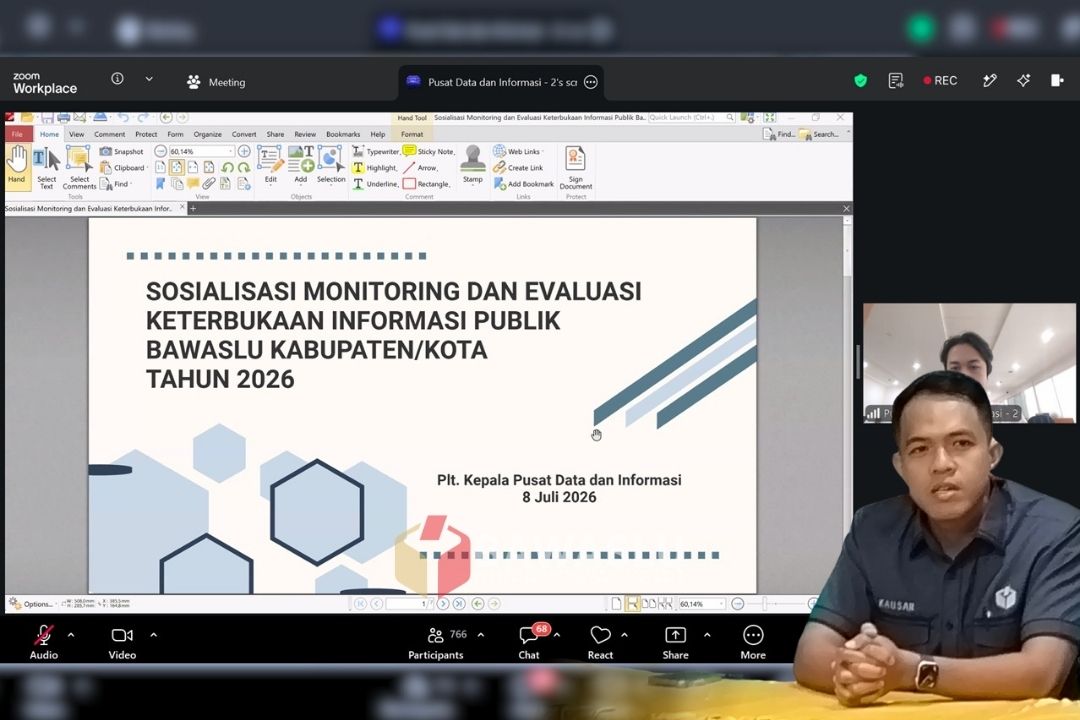Switch to the Comment ribbon tab
The width and height of the screenshot is (1080, 720).
110,134
